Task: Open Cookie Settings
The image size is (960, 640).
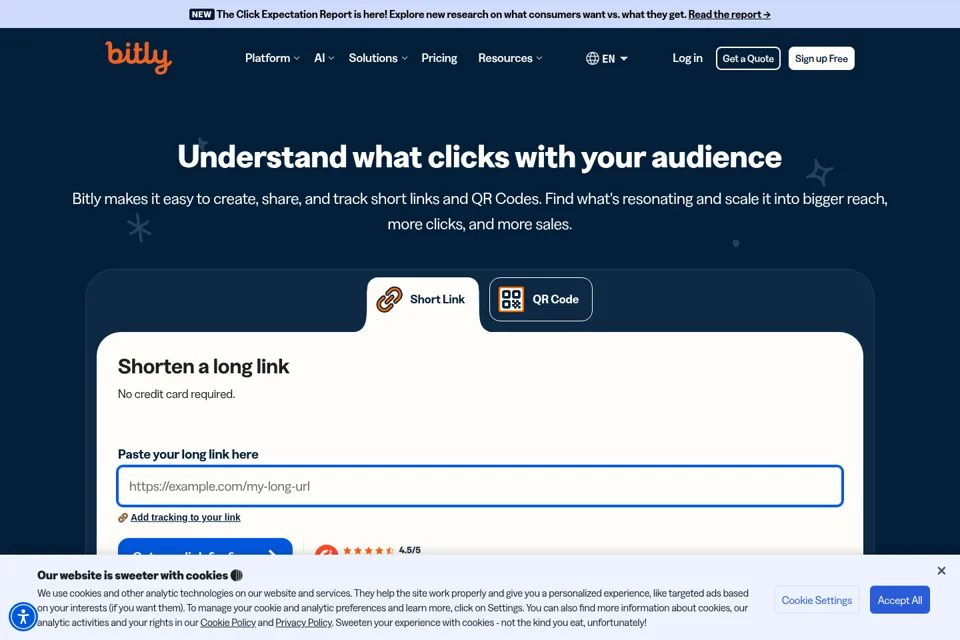Action: pyautogui.click(x=817, y=600)
